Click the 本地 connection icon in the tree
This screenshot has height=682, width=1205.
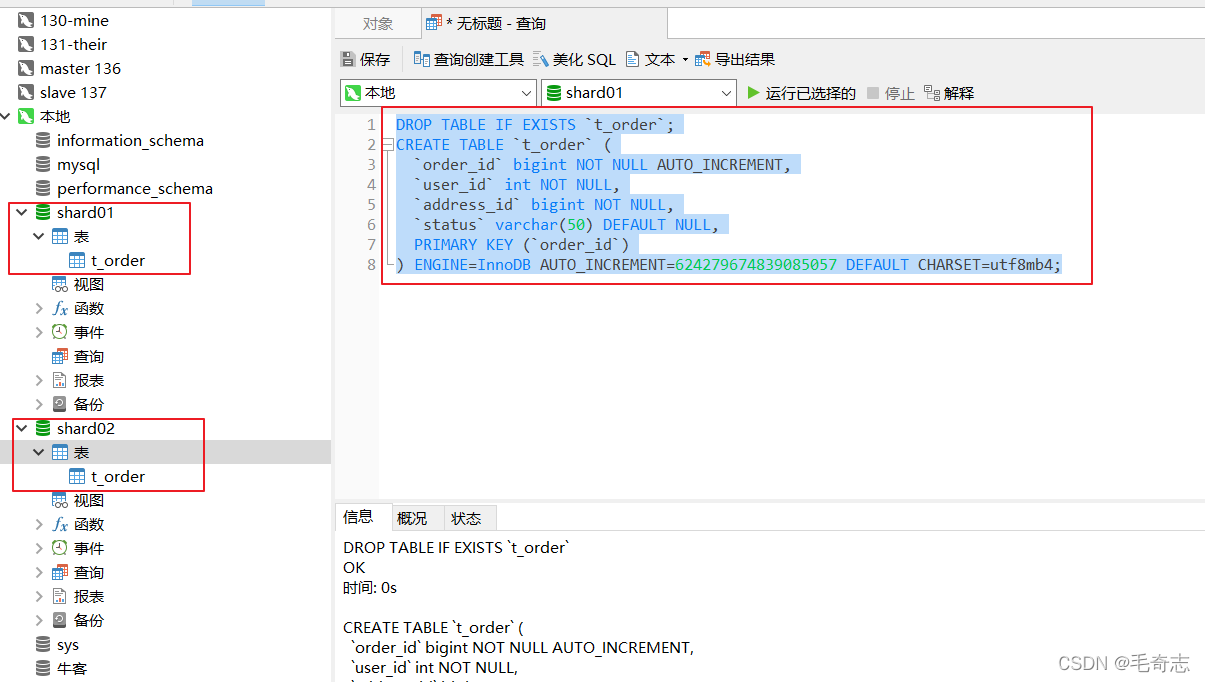coord(26,116)
